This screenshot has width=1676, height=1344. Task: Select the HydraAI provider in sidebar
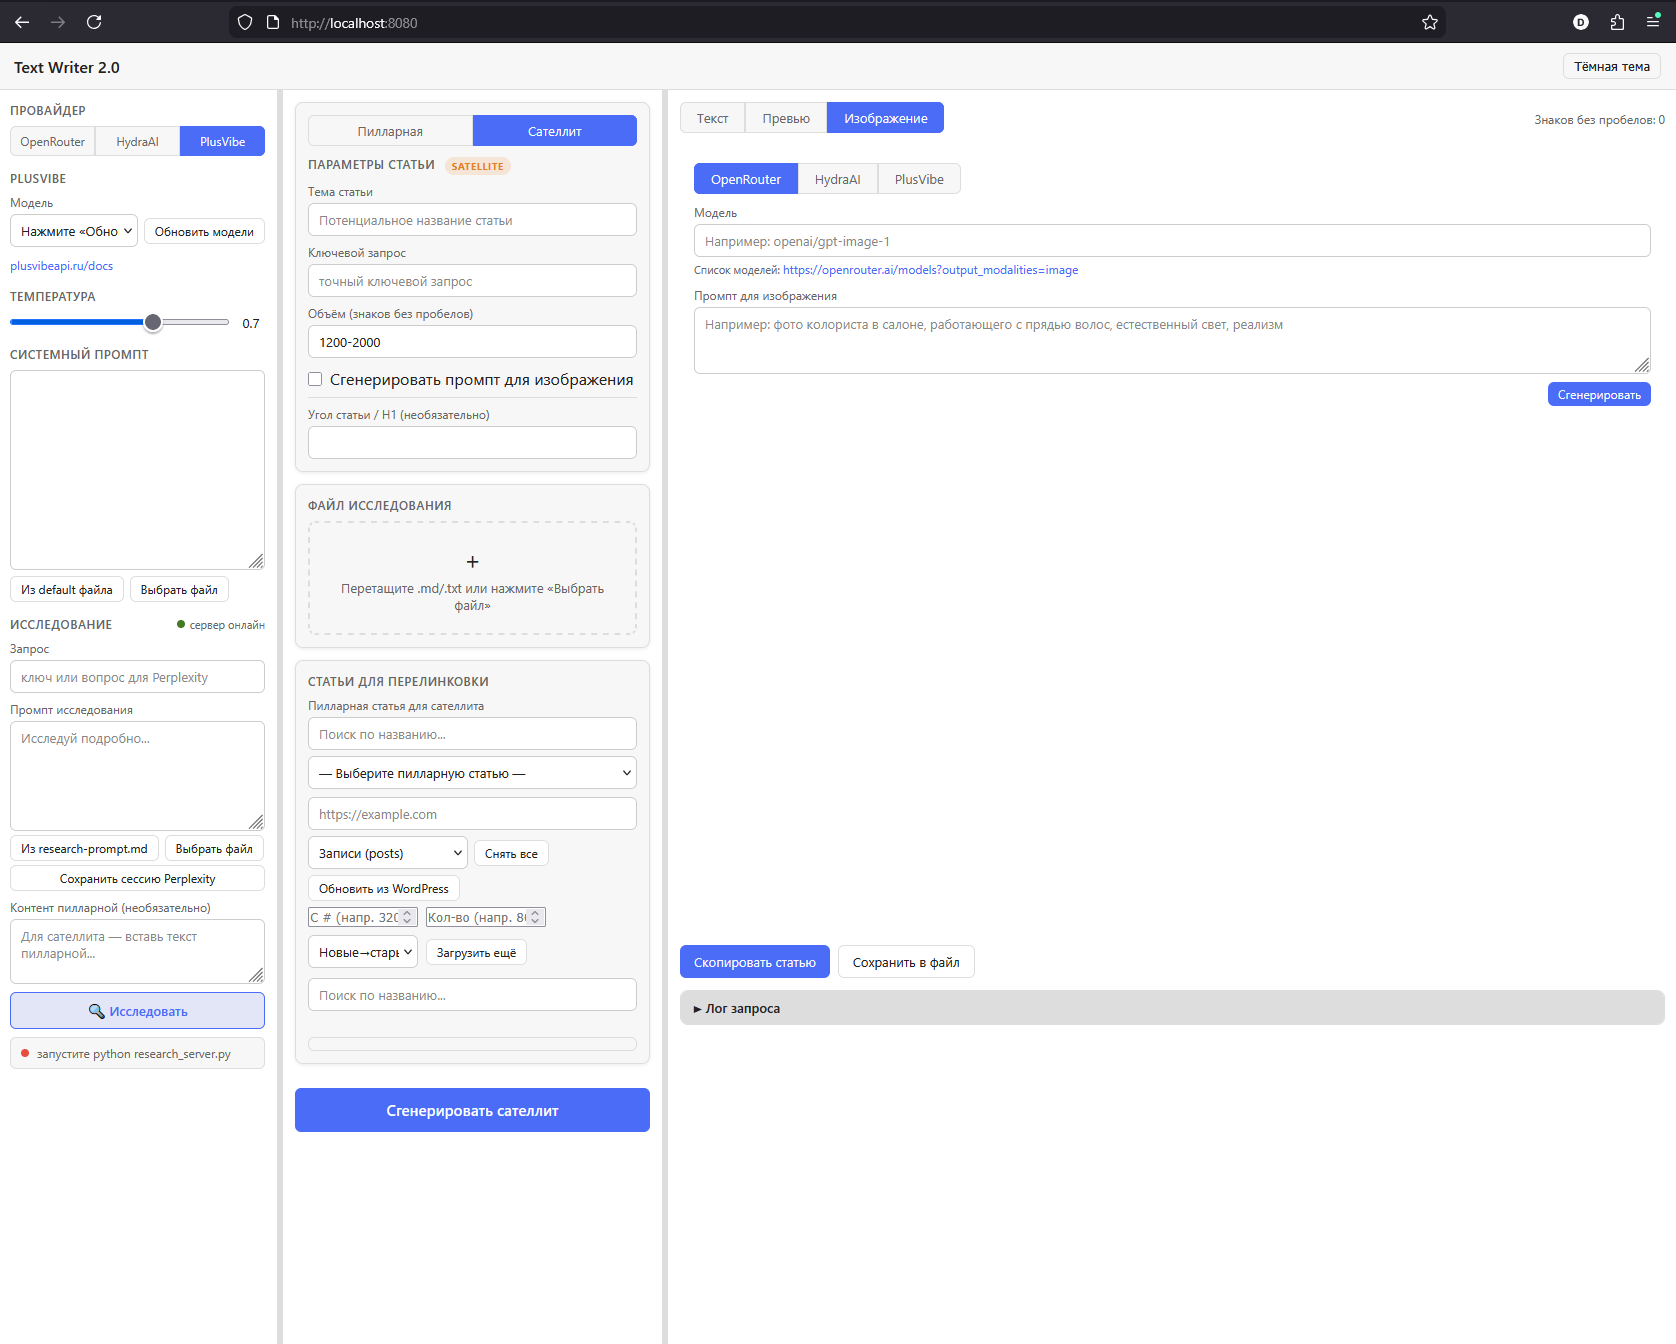click(137, 141)
